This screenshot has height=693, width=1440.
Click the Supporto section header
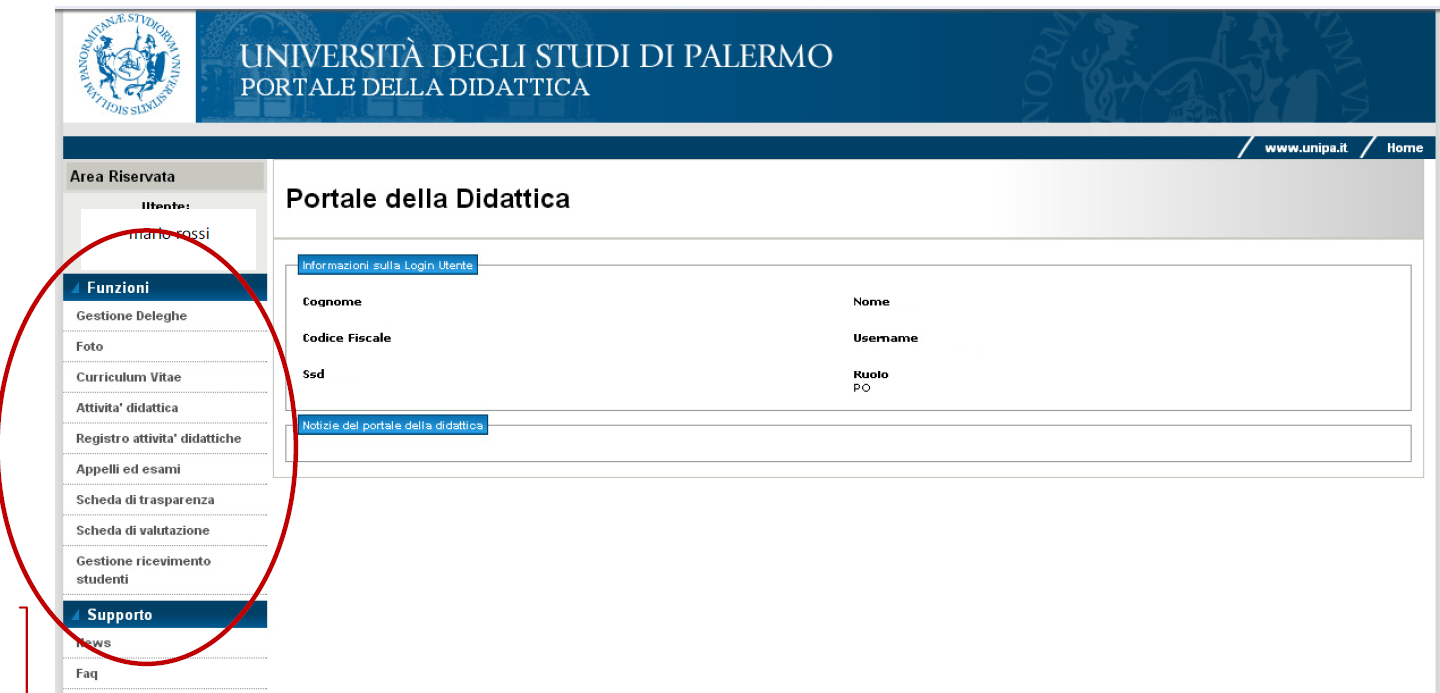(x=165, y=615)
